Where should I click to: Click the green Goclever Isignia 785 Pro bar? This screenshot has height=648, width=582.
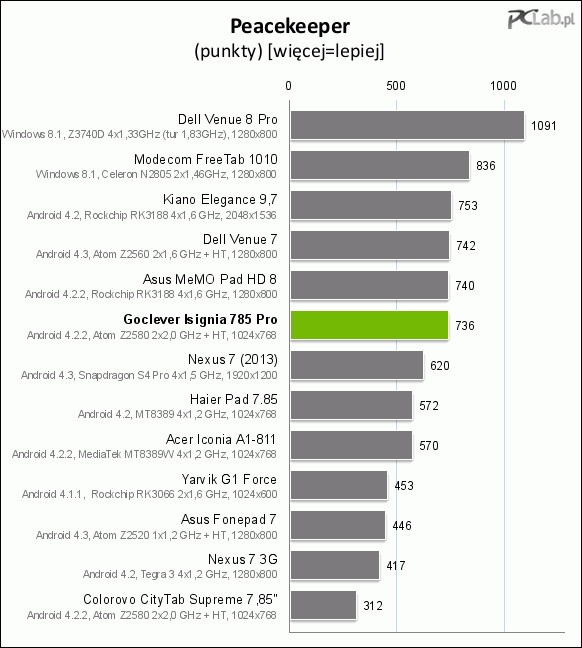pos(369,325)
